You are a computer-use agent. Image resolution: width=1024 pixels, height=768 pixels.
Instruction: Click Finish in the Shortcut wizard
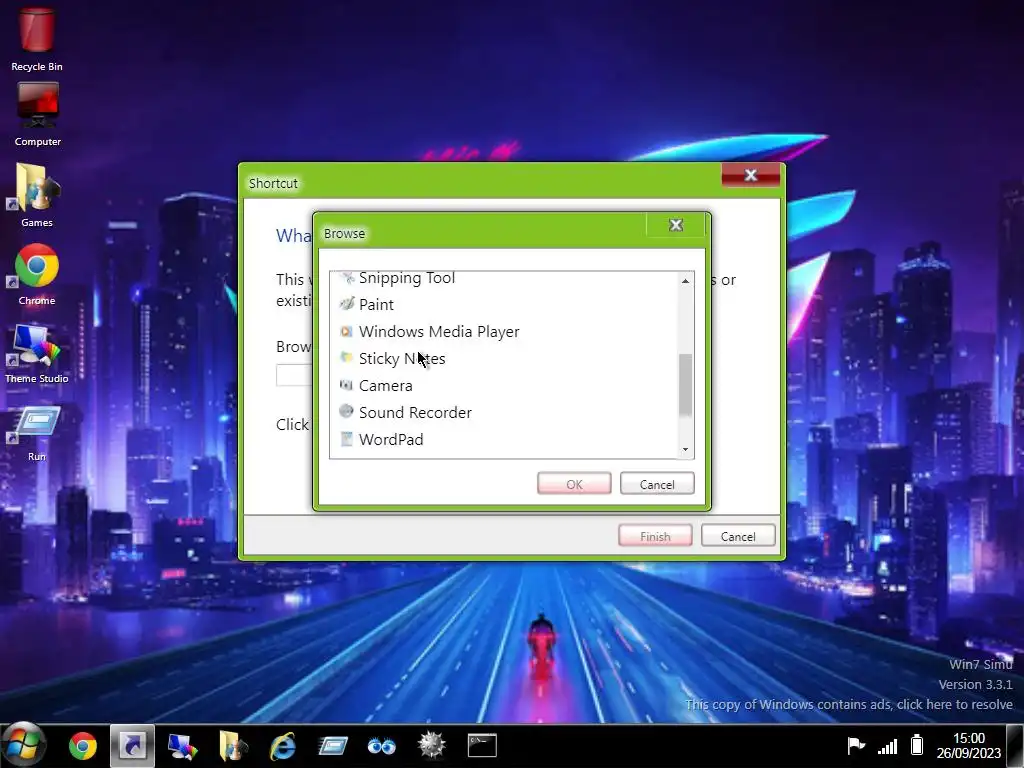(x=655, y=536)
